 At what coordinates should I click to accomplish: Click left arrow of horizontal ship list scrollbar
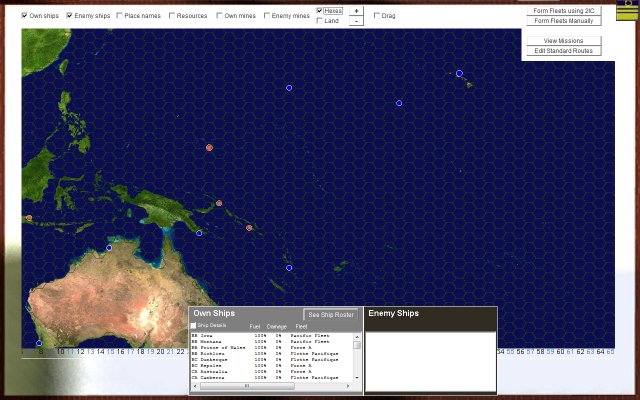194,385
